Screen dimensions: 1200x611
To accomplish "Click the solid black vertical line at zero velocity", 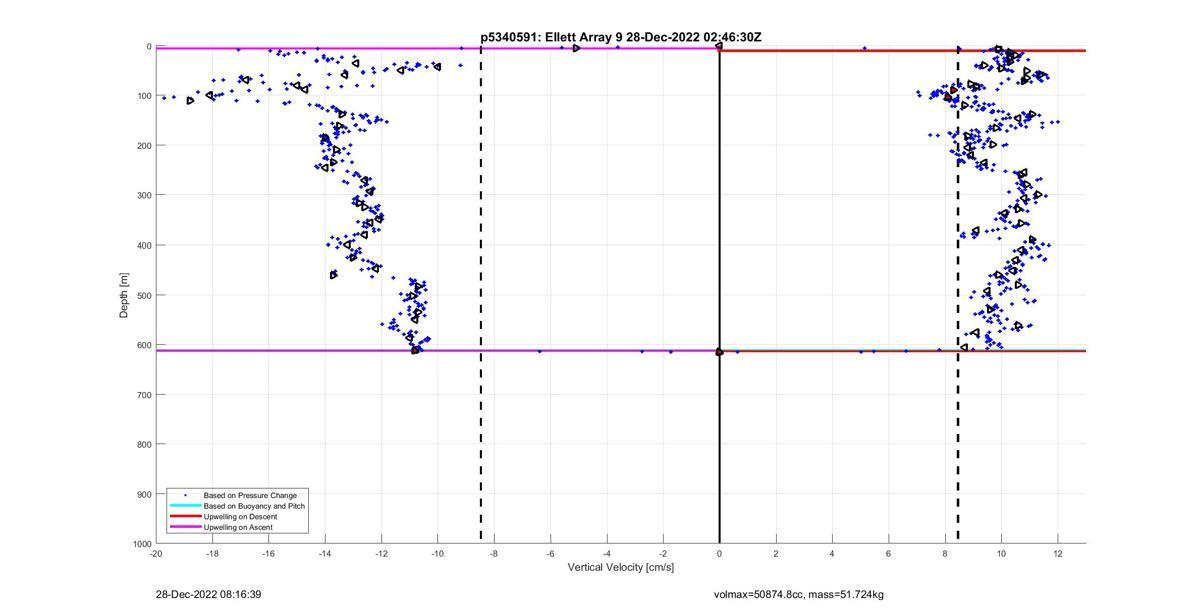I will 719,295.
